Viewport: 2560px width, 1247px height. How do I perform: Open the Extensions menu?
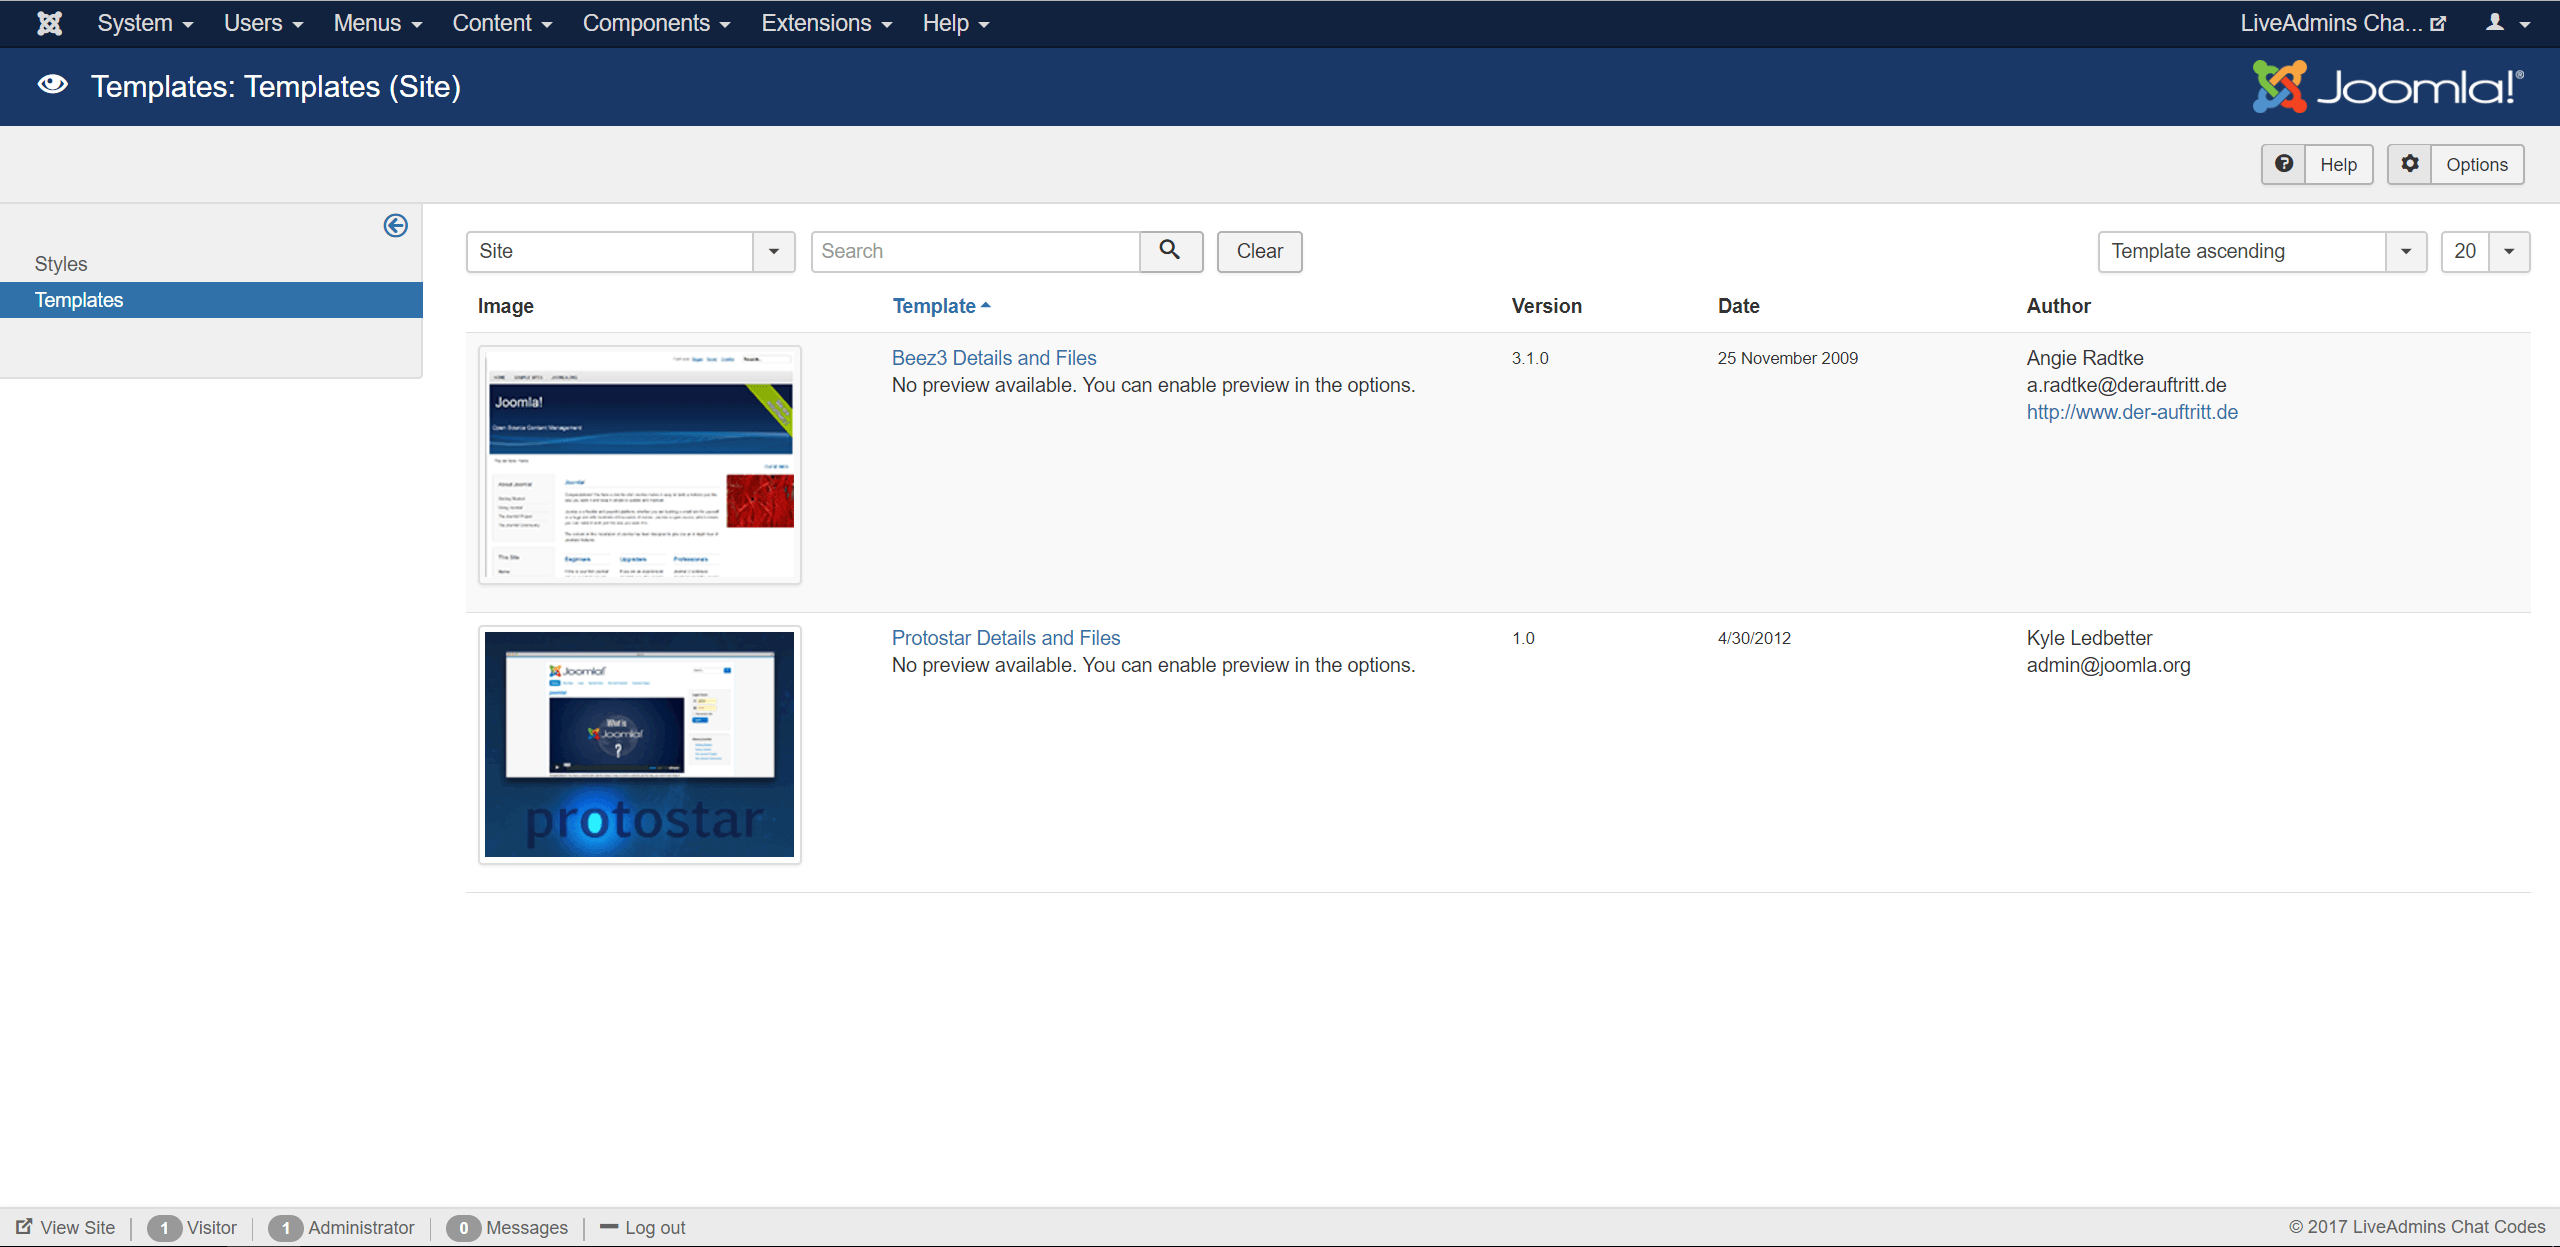826,23
